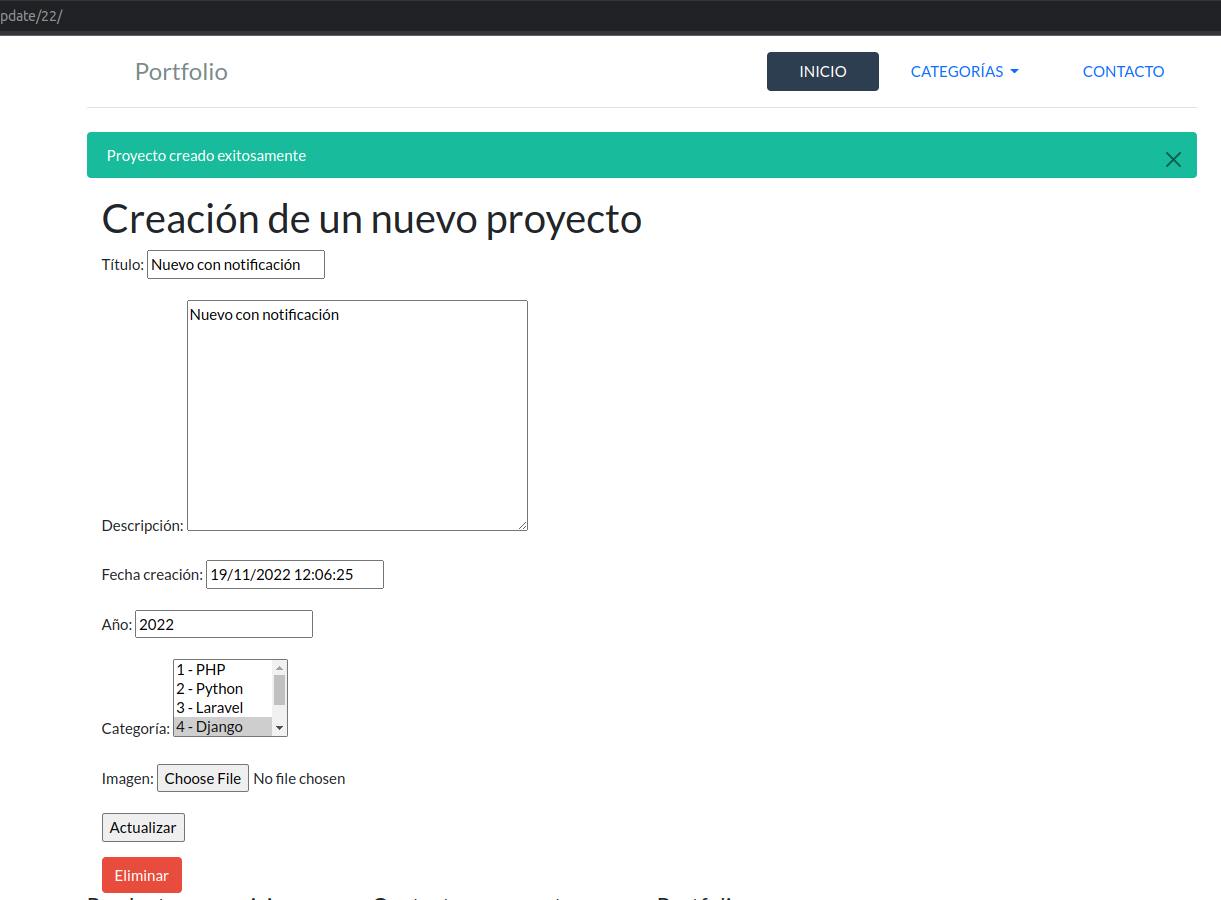Expand the CATEGORÍAS dropdown menu
Image resolution: width=1221 pixels, height=900 pixels.
pyautogui.click(x=964, y=72)
